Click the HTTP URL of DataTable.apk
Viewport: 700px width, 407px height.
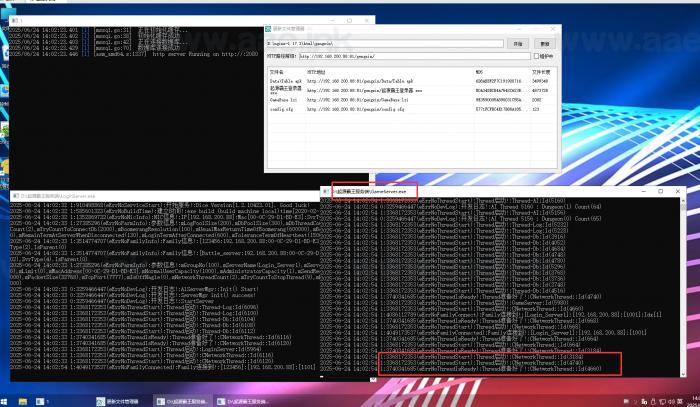[x=360, y=81]
